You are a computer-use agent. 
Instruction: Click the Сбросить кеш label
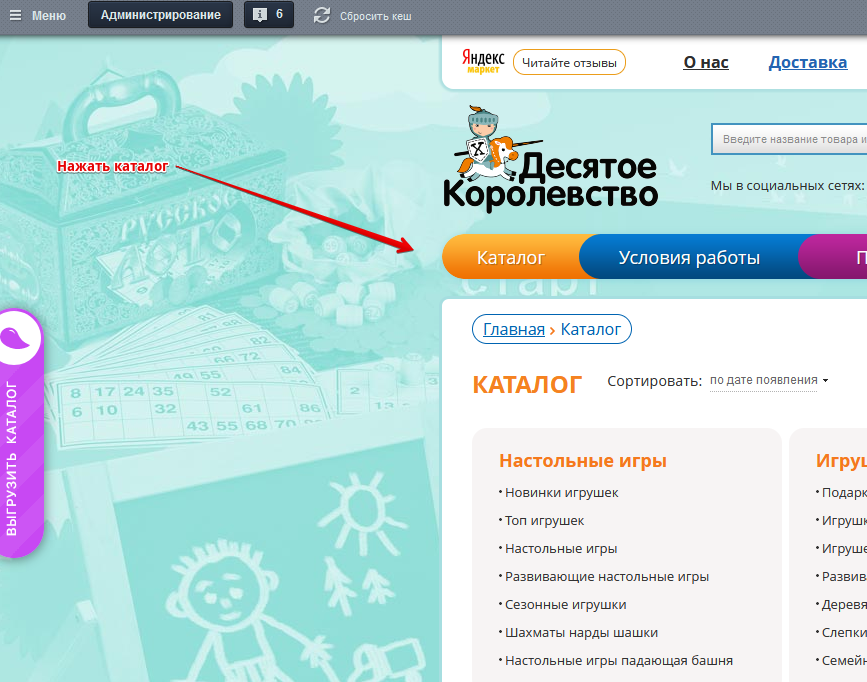375,16
